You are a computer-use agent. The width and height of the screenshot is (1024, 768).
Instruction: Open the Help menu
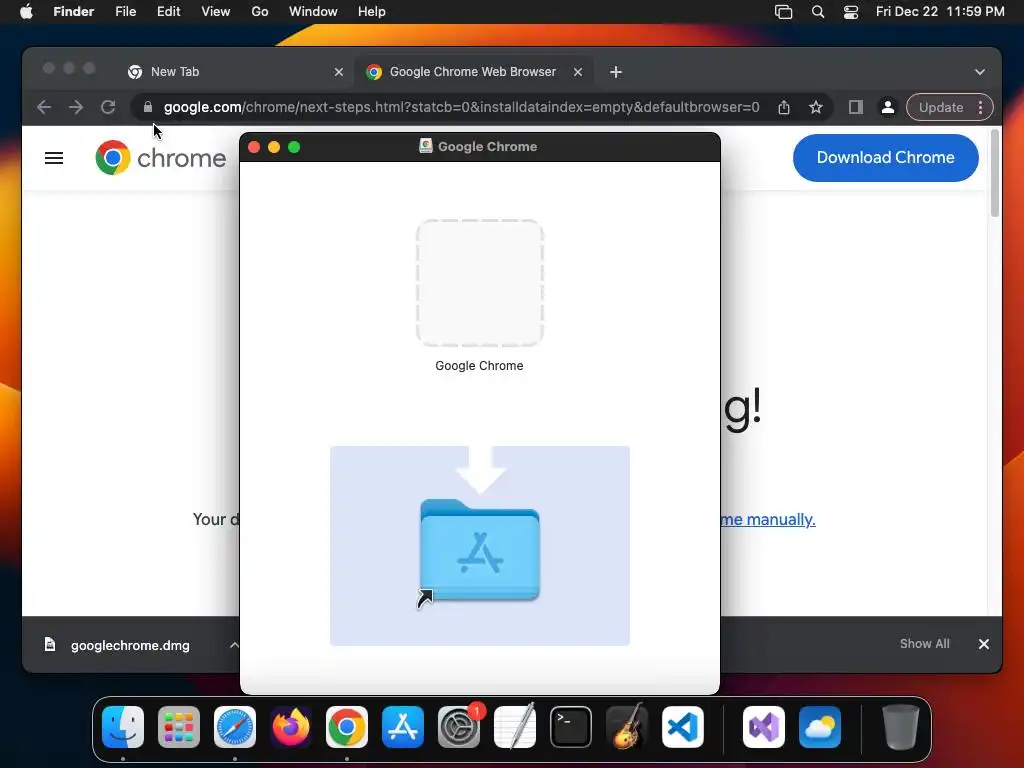tap(372, 12)
